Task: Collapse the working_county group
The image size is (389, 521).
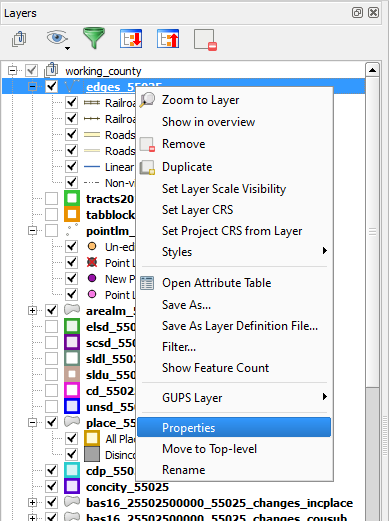Action: pos(12,70)
